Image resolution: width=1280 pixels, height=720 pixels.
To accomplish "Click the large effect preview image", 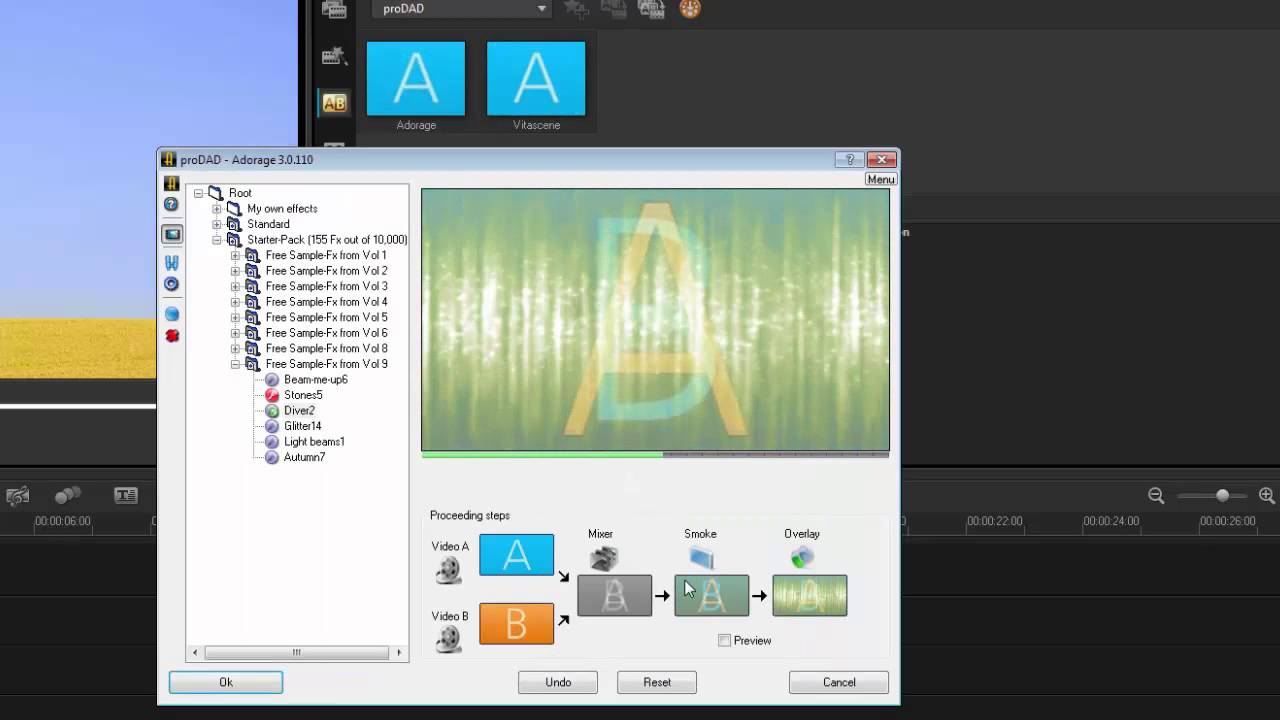I will click(655, 320).
